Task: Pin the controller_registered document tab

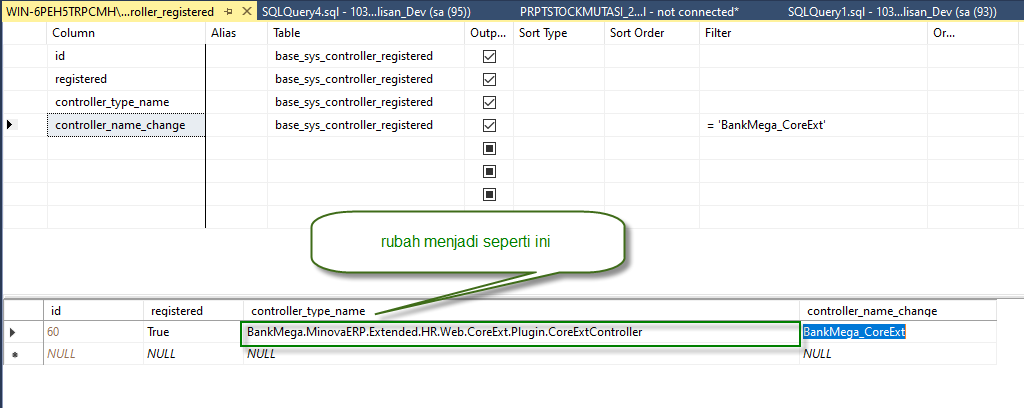Action: pyautogui.click(x=229, y=11)
